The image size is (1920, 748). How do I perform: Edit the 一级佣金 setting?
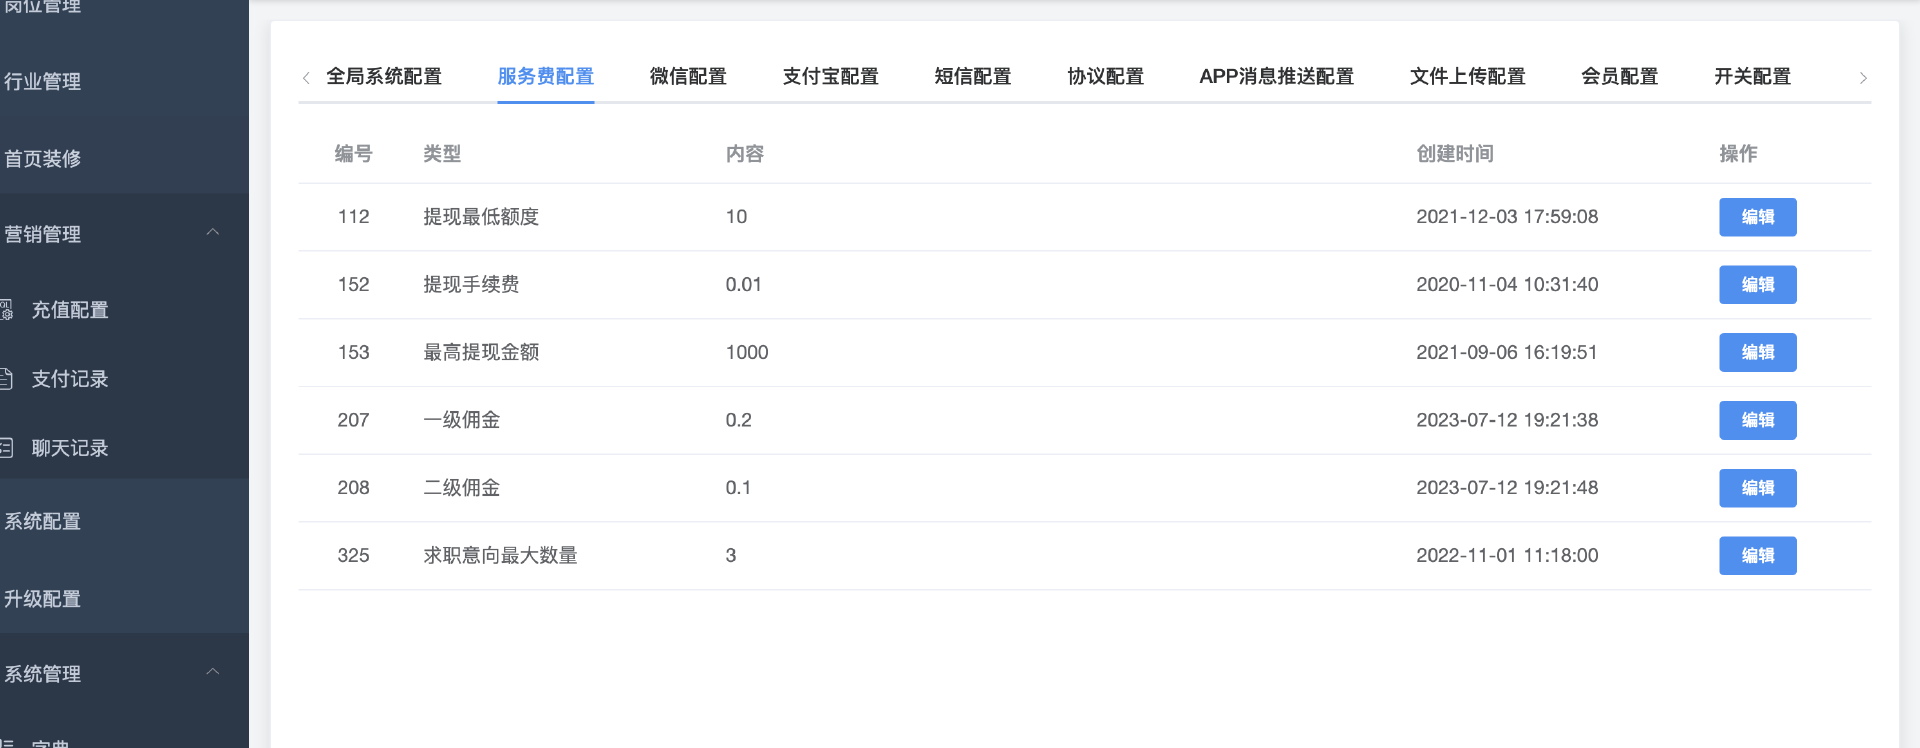[x=1757, y=420]
